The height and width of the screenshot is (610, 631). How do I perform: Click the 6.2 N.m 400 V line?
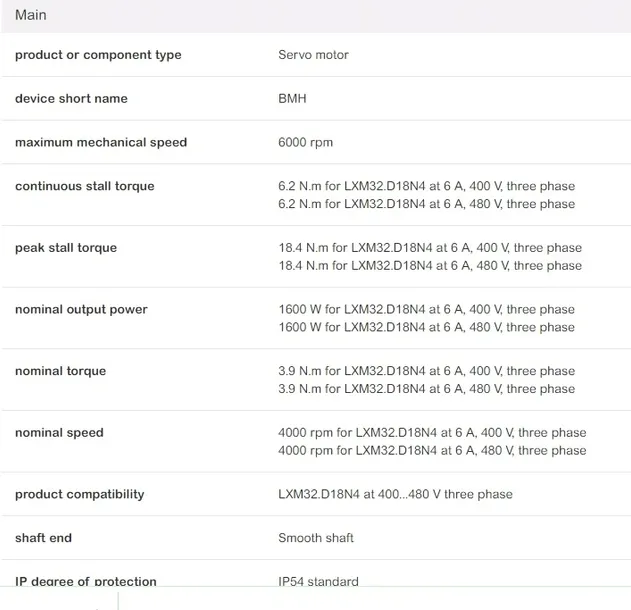[x=426, y=186]
